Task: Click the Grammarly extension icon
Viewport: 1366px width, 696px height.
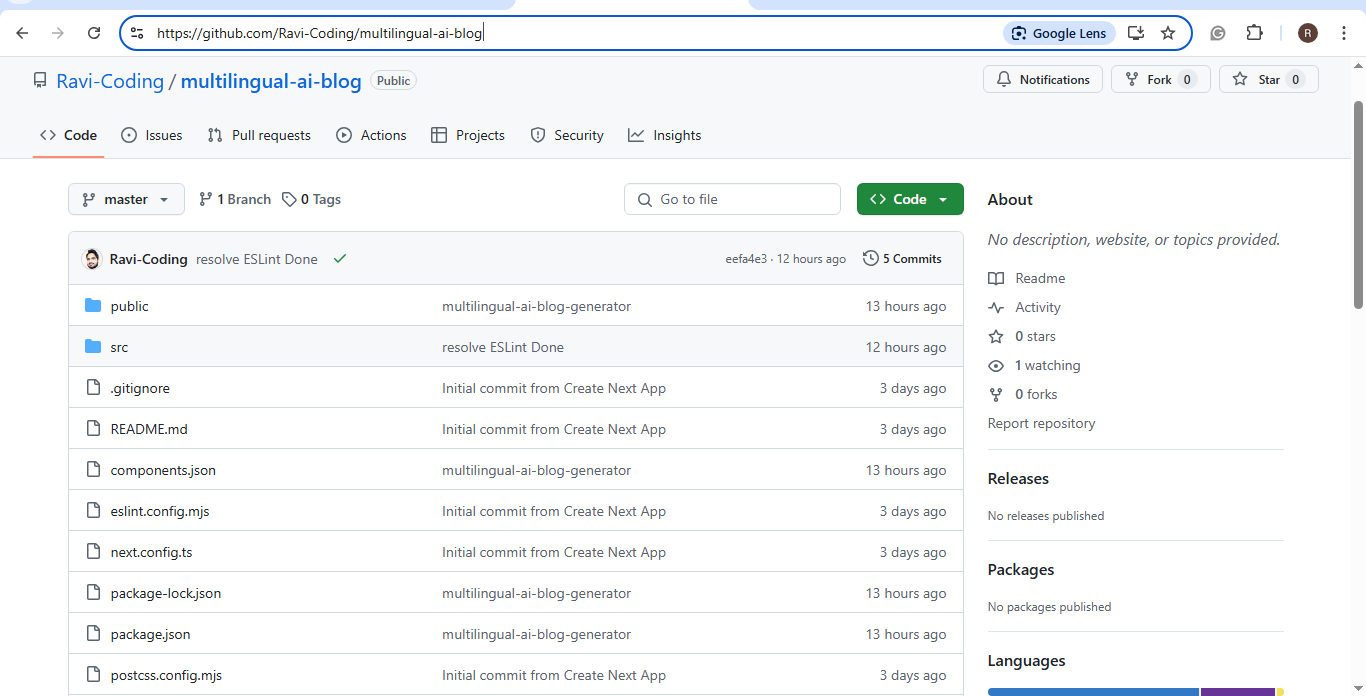Action: point(1218,33)
